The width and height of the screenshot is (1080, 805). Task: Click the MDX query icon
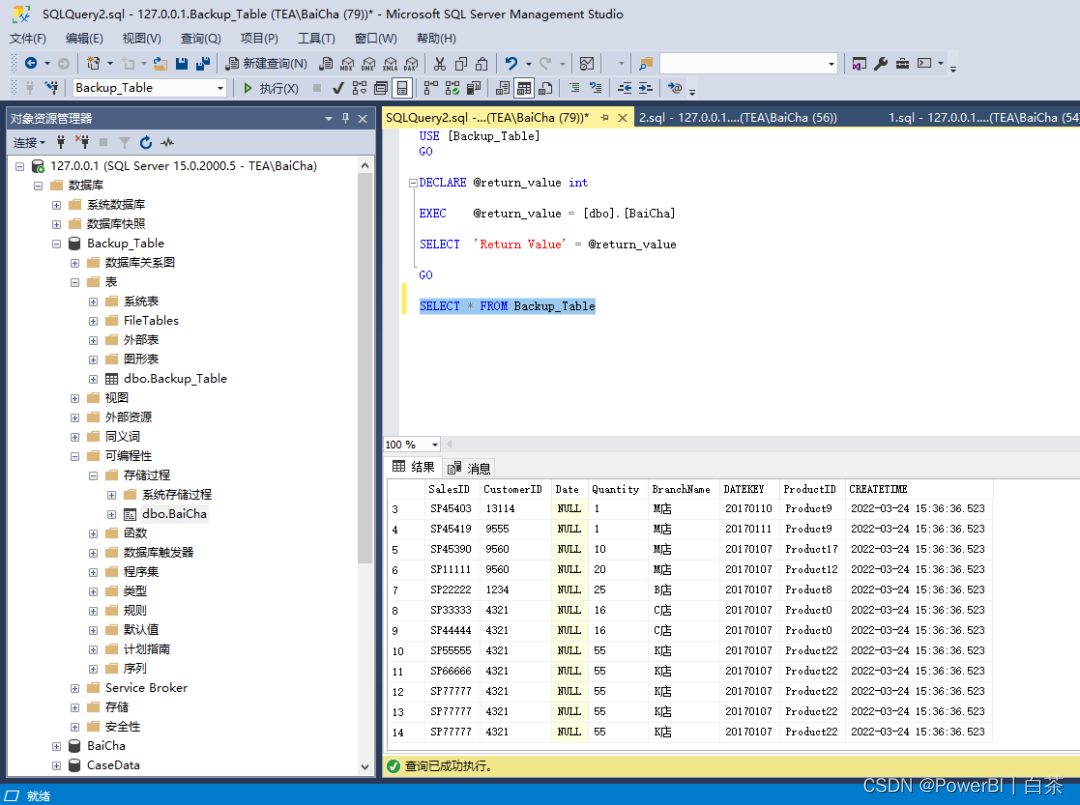[347, 64]
